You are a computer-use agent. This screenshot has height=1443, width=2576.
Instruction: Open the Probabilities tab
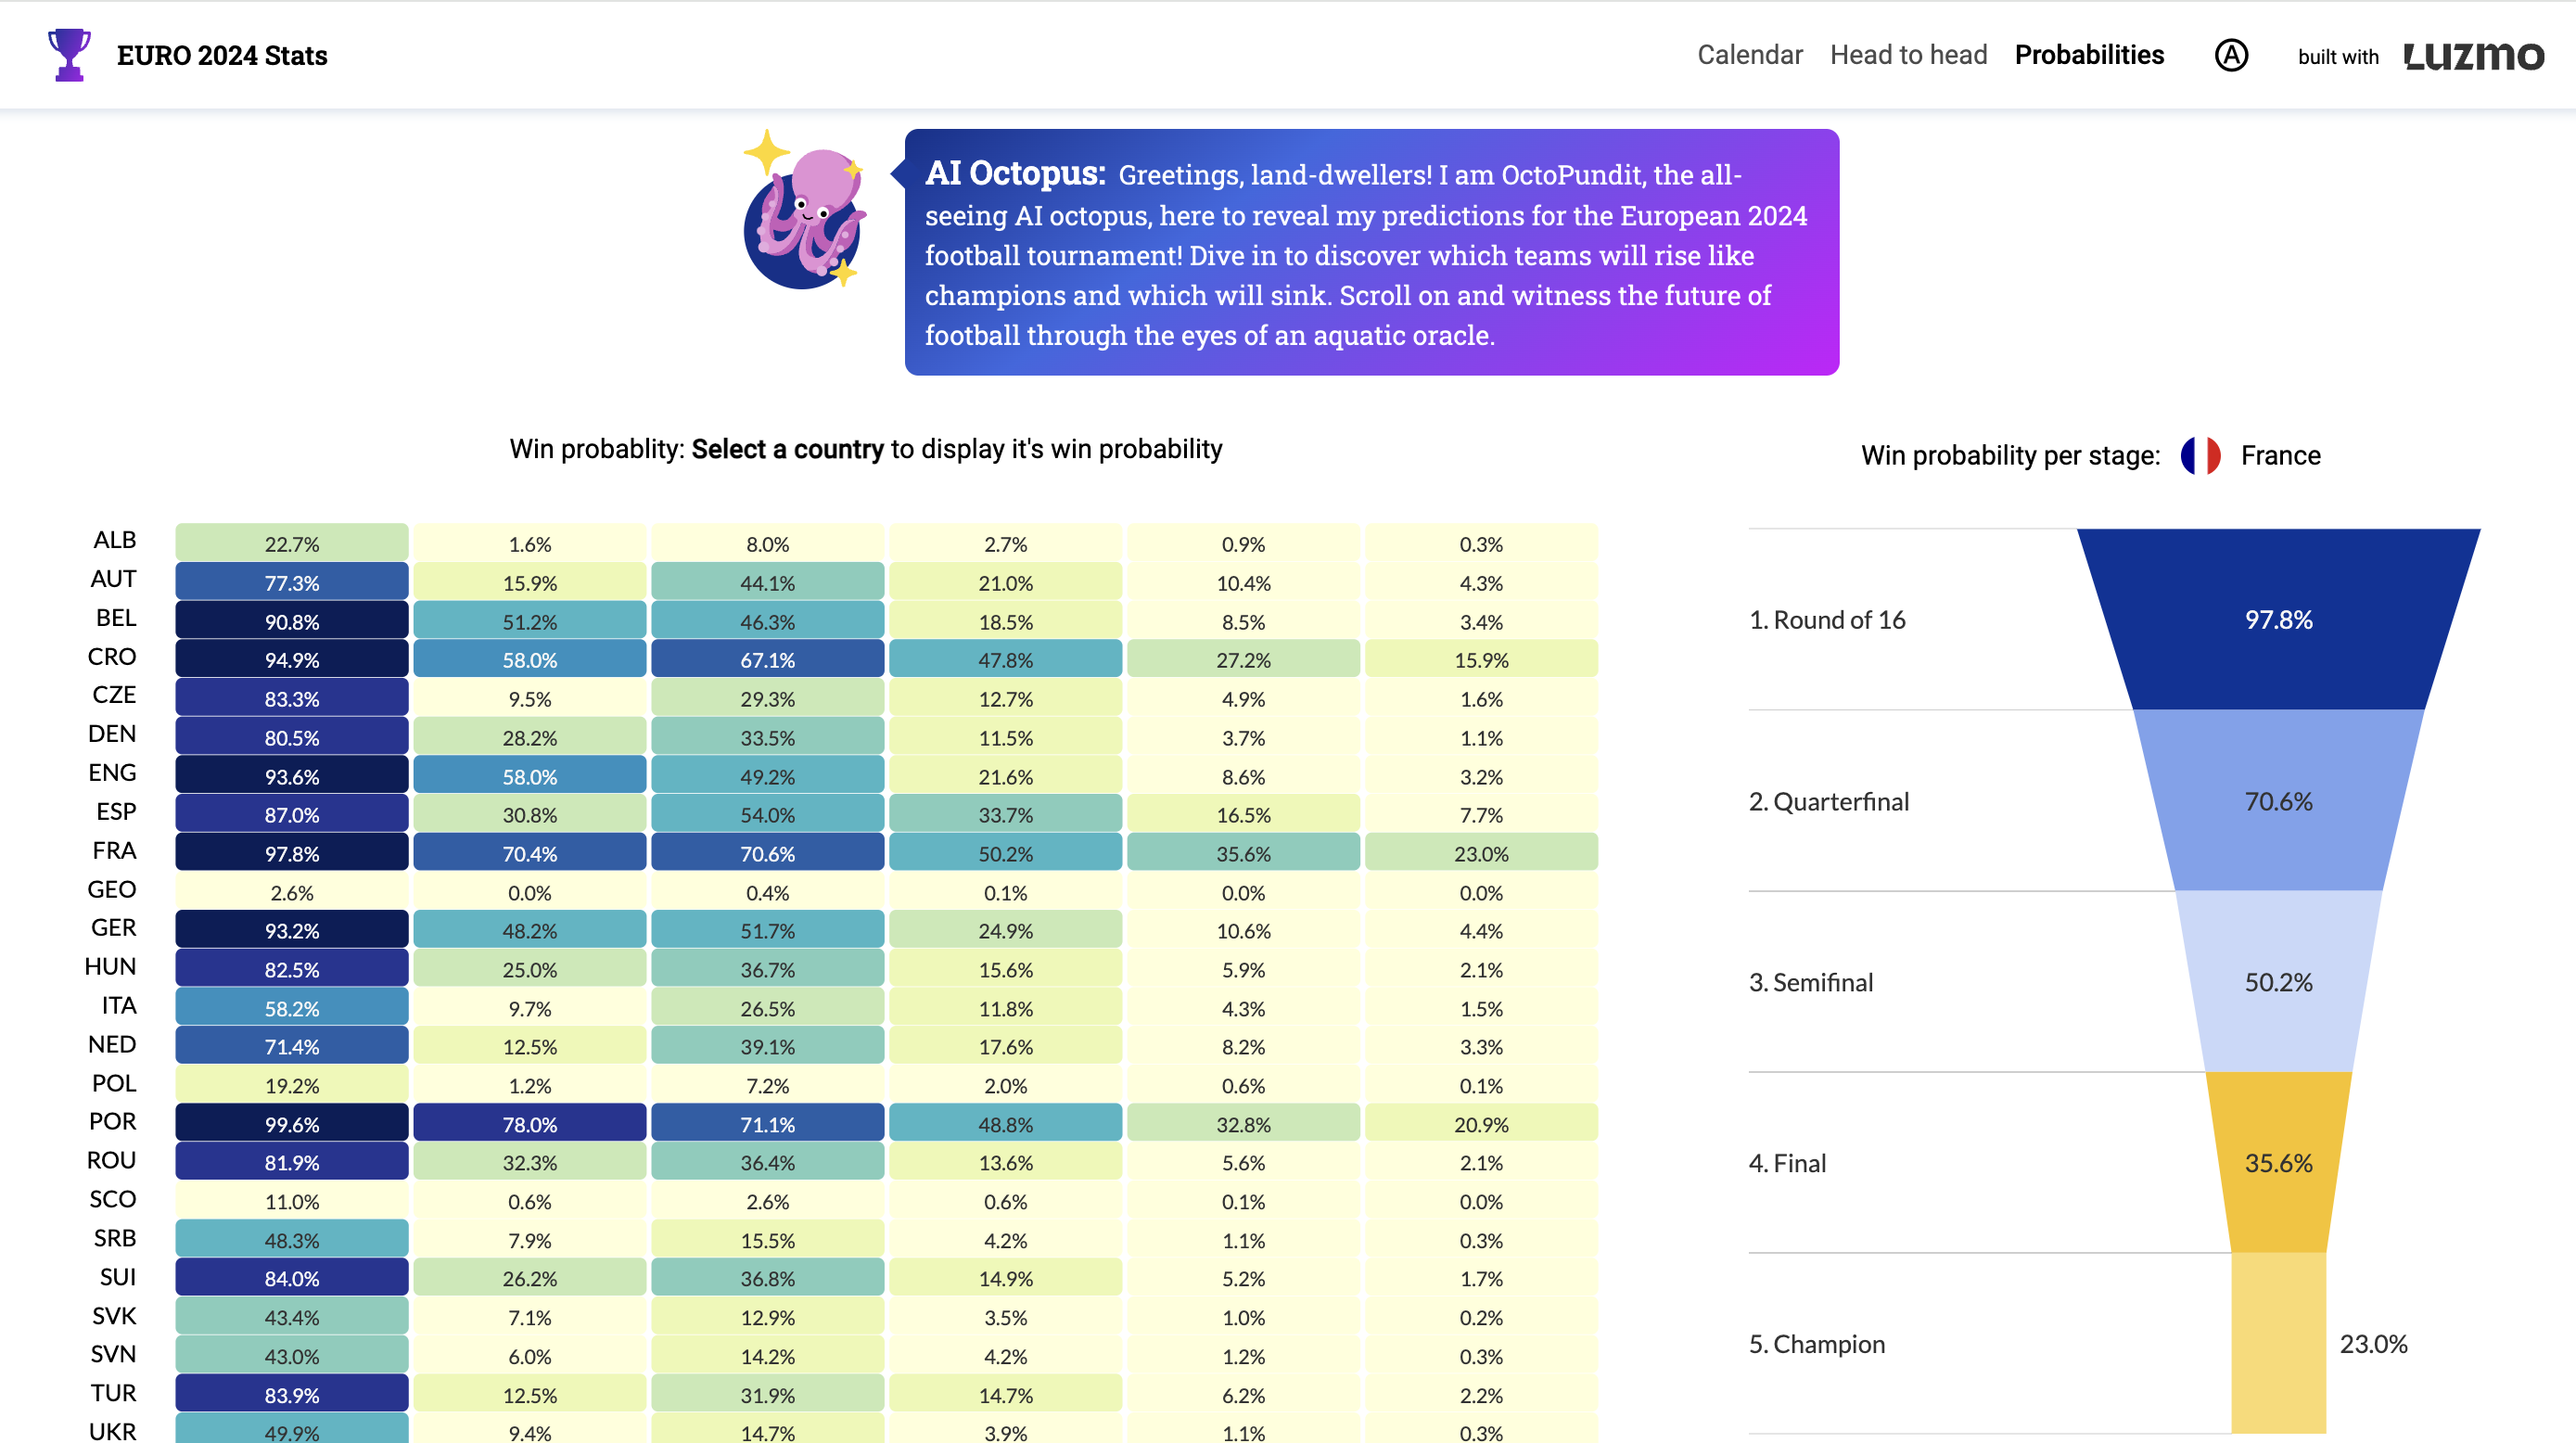coord(2088,55)
